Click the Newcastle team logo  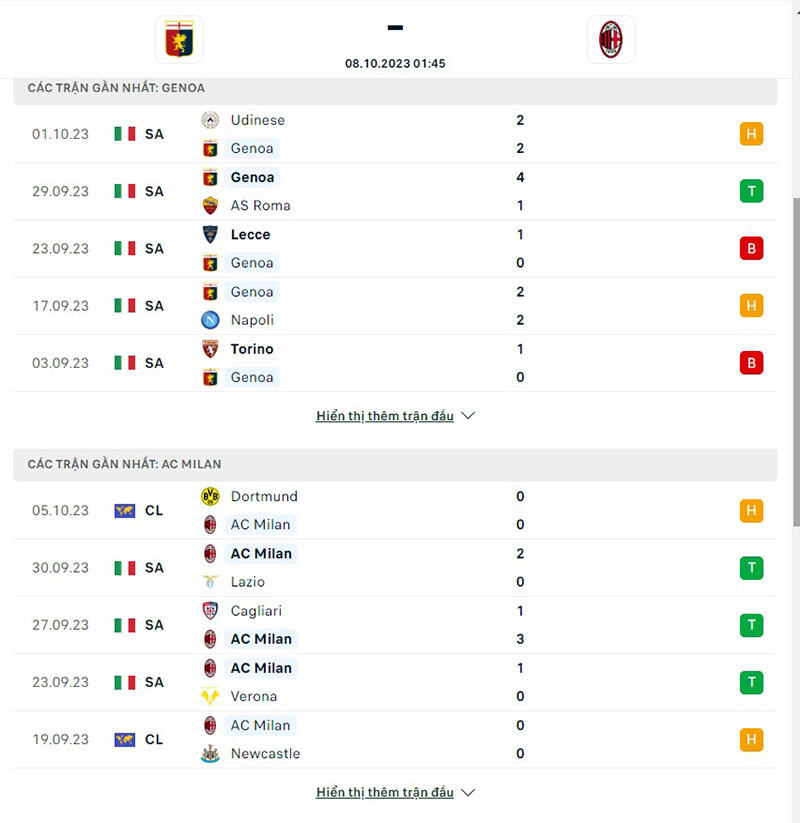[x=210, y=754]
